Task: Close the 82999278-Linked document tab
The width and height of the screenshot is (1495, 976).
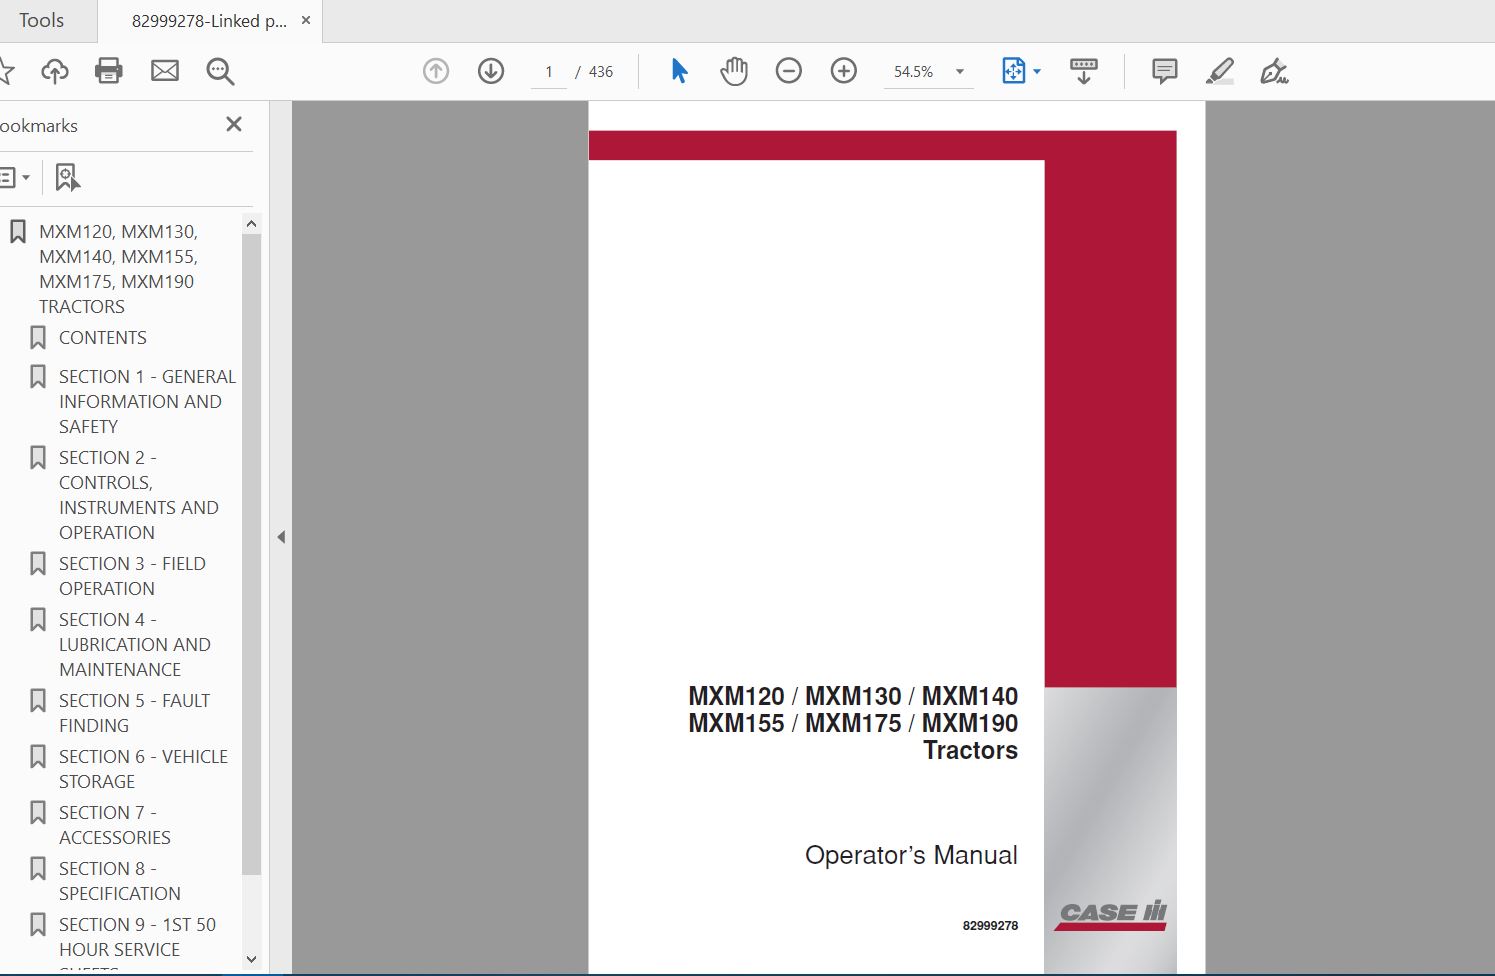Action: (x=306, y=20)
